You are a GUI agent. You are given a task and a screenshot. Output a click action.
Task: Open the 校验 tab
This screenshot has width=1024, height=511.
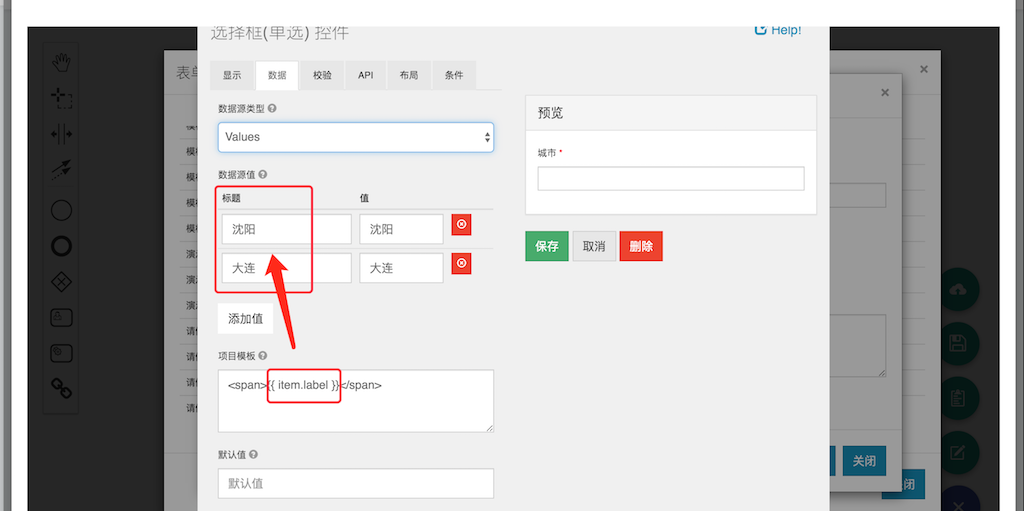[322, 76]
